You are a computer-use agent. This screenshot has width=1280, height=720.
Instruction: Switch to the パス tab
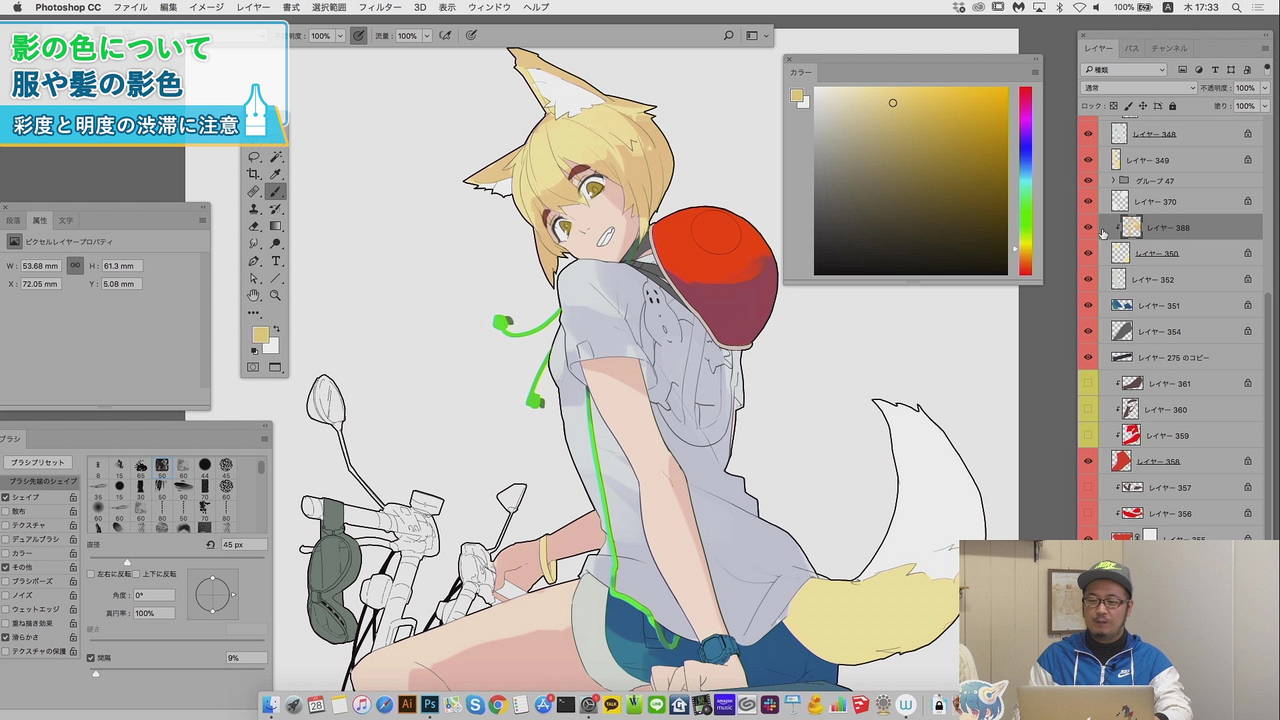1132,48
